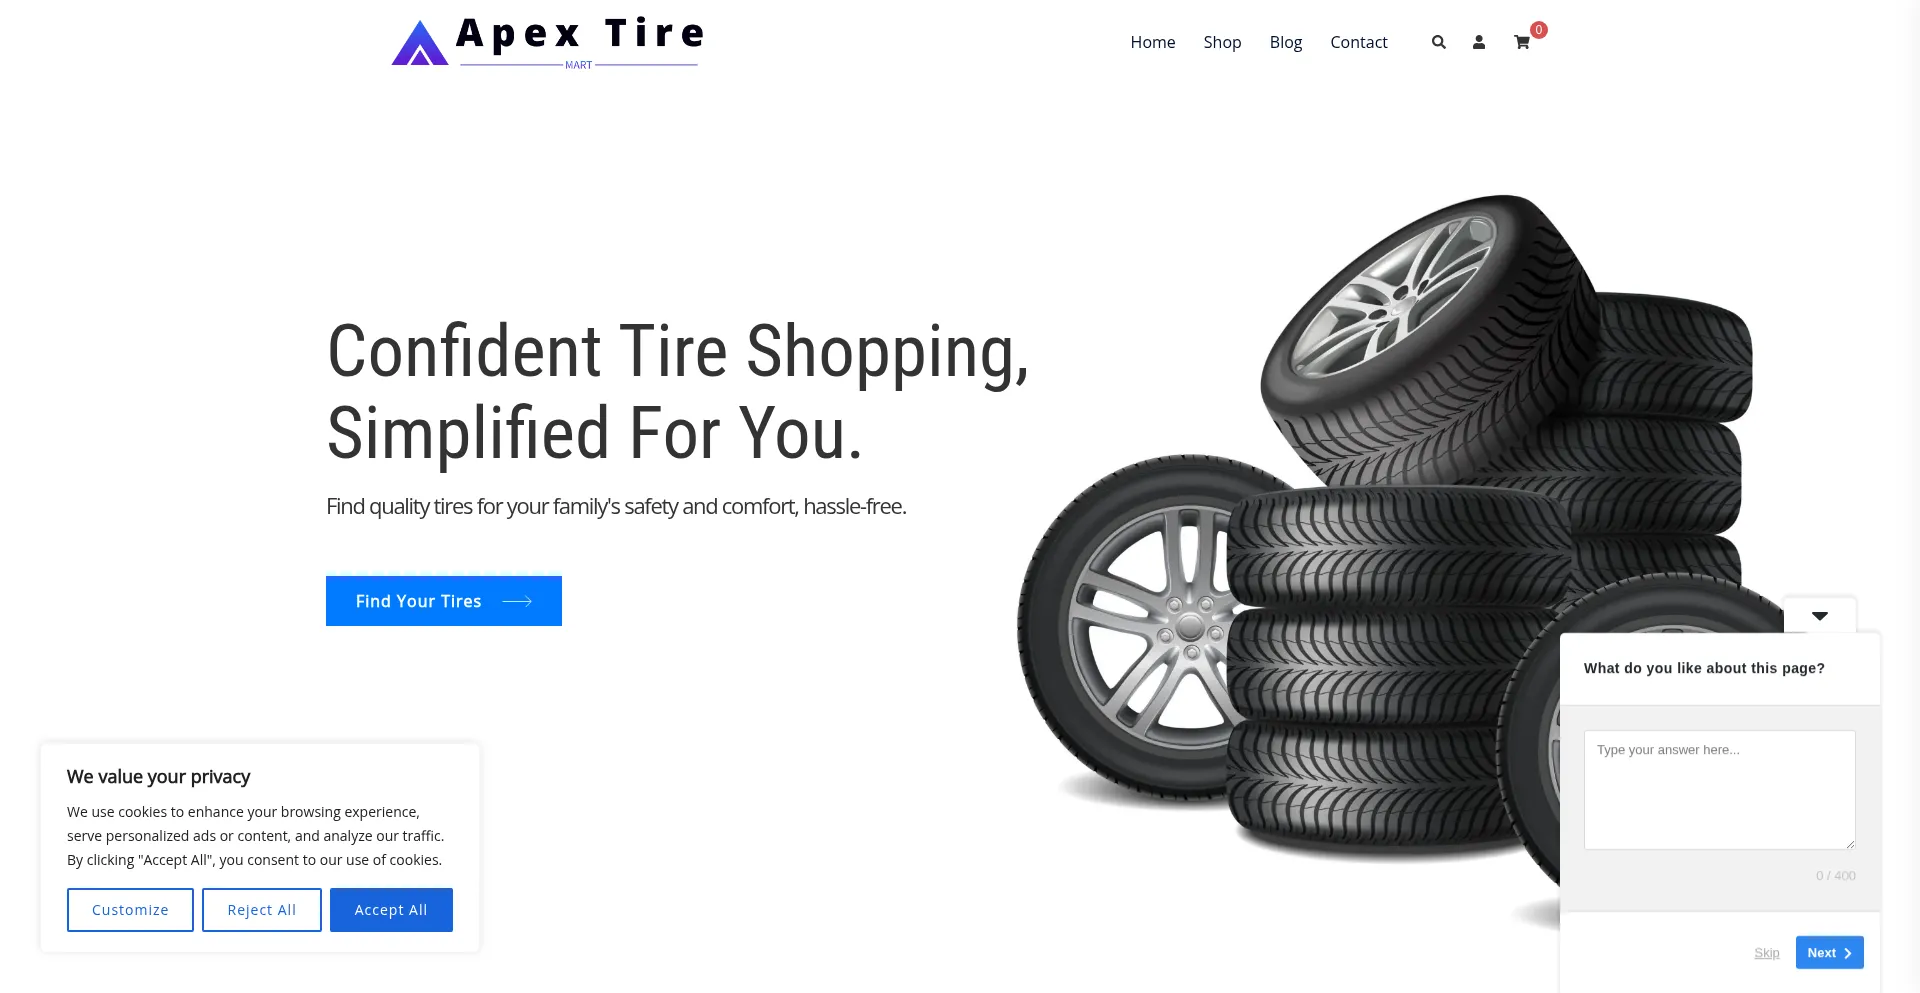
Task: Open the search magnifier icon
Action: pos(1438,42)
